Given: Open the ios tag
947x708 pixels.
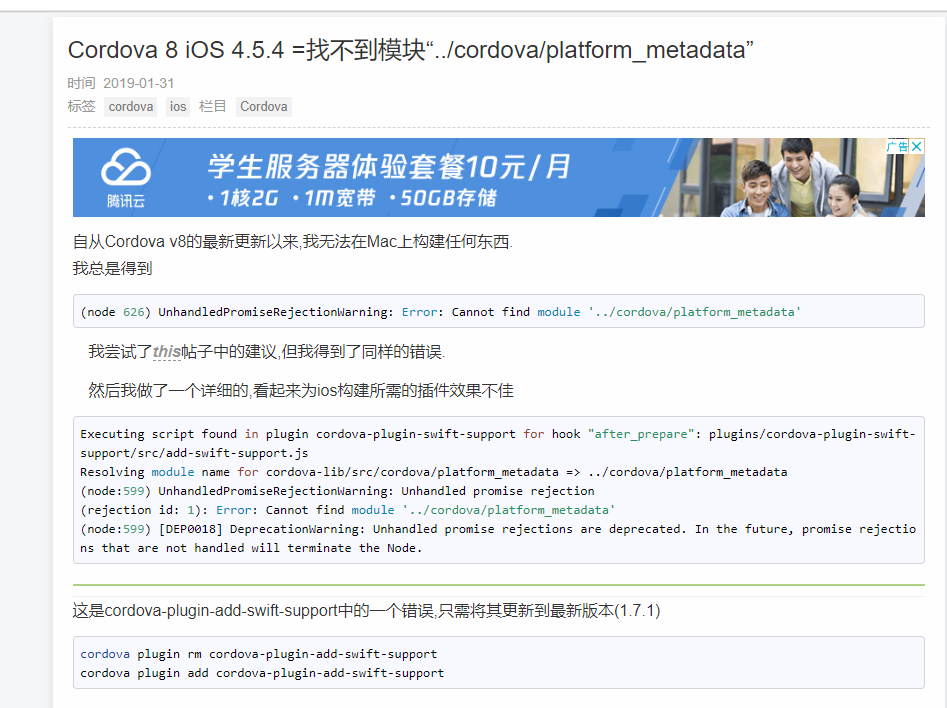Looking at the screenshot, I should (178, 107).
